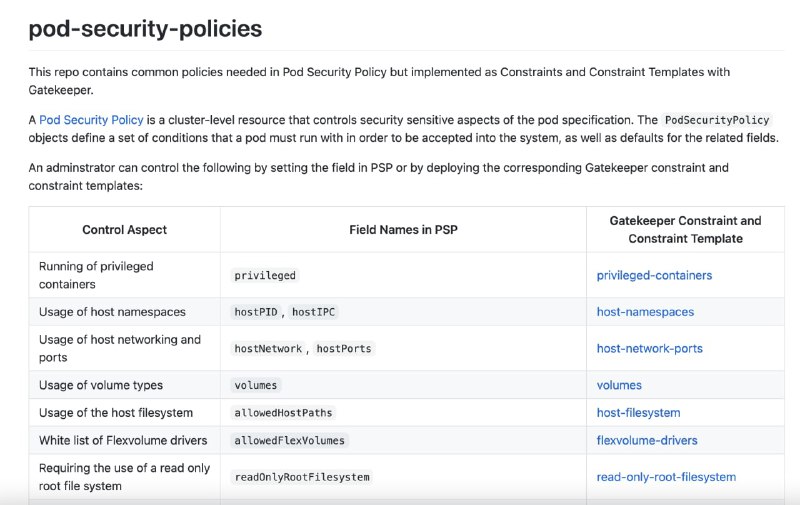Click the allowedFlexVolumes code field
800x505 pixels.
(x=289, y=440)
